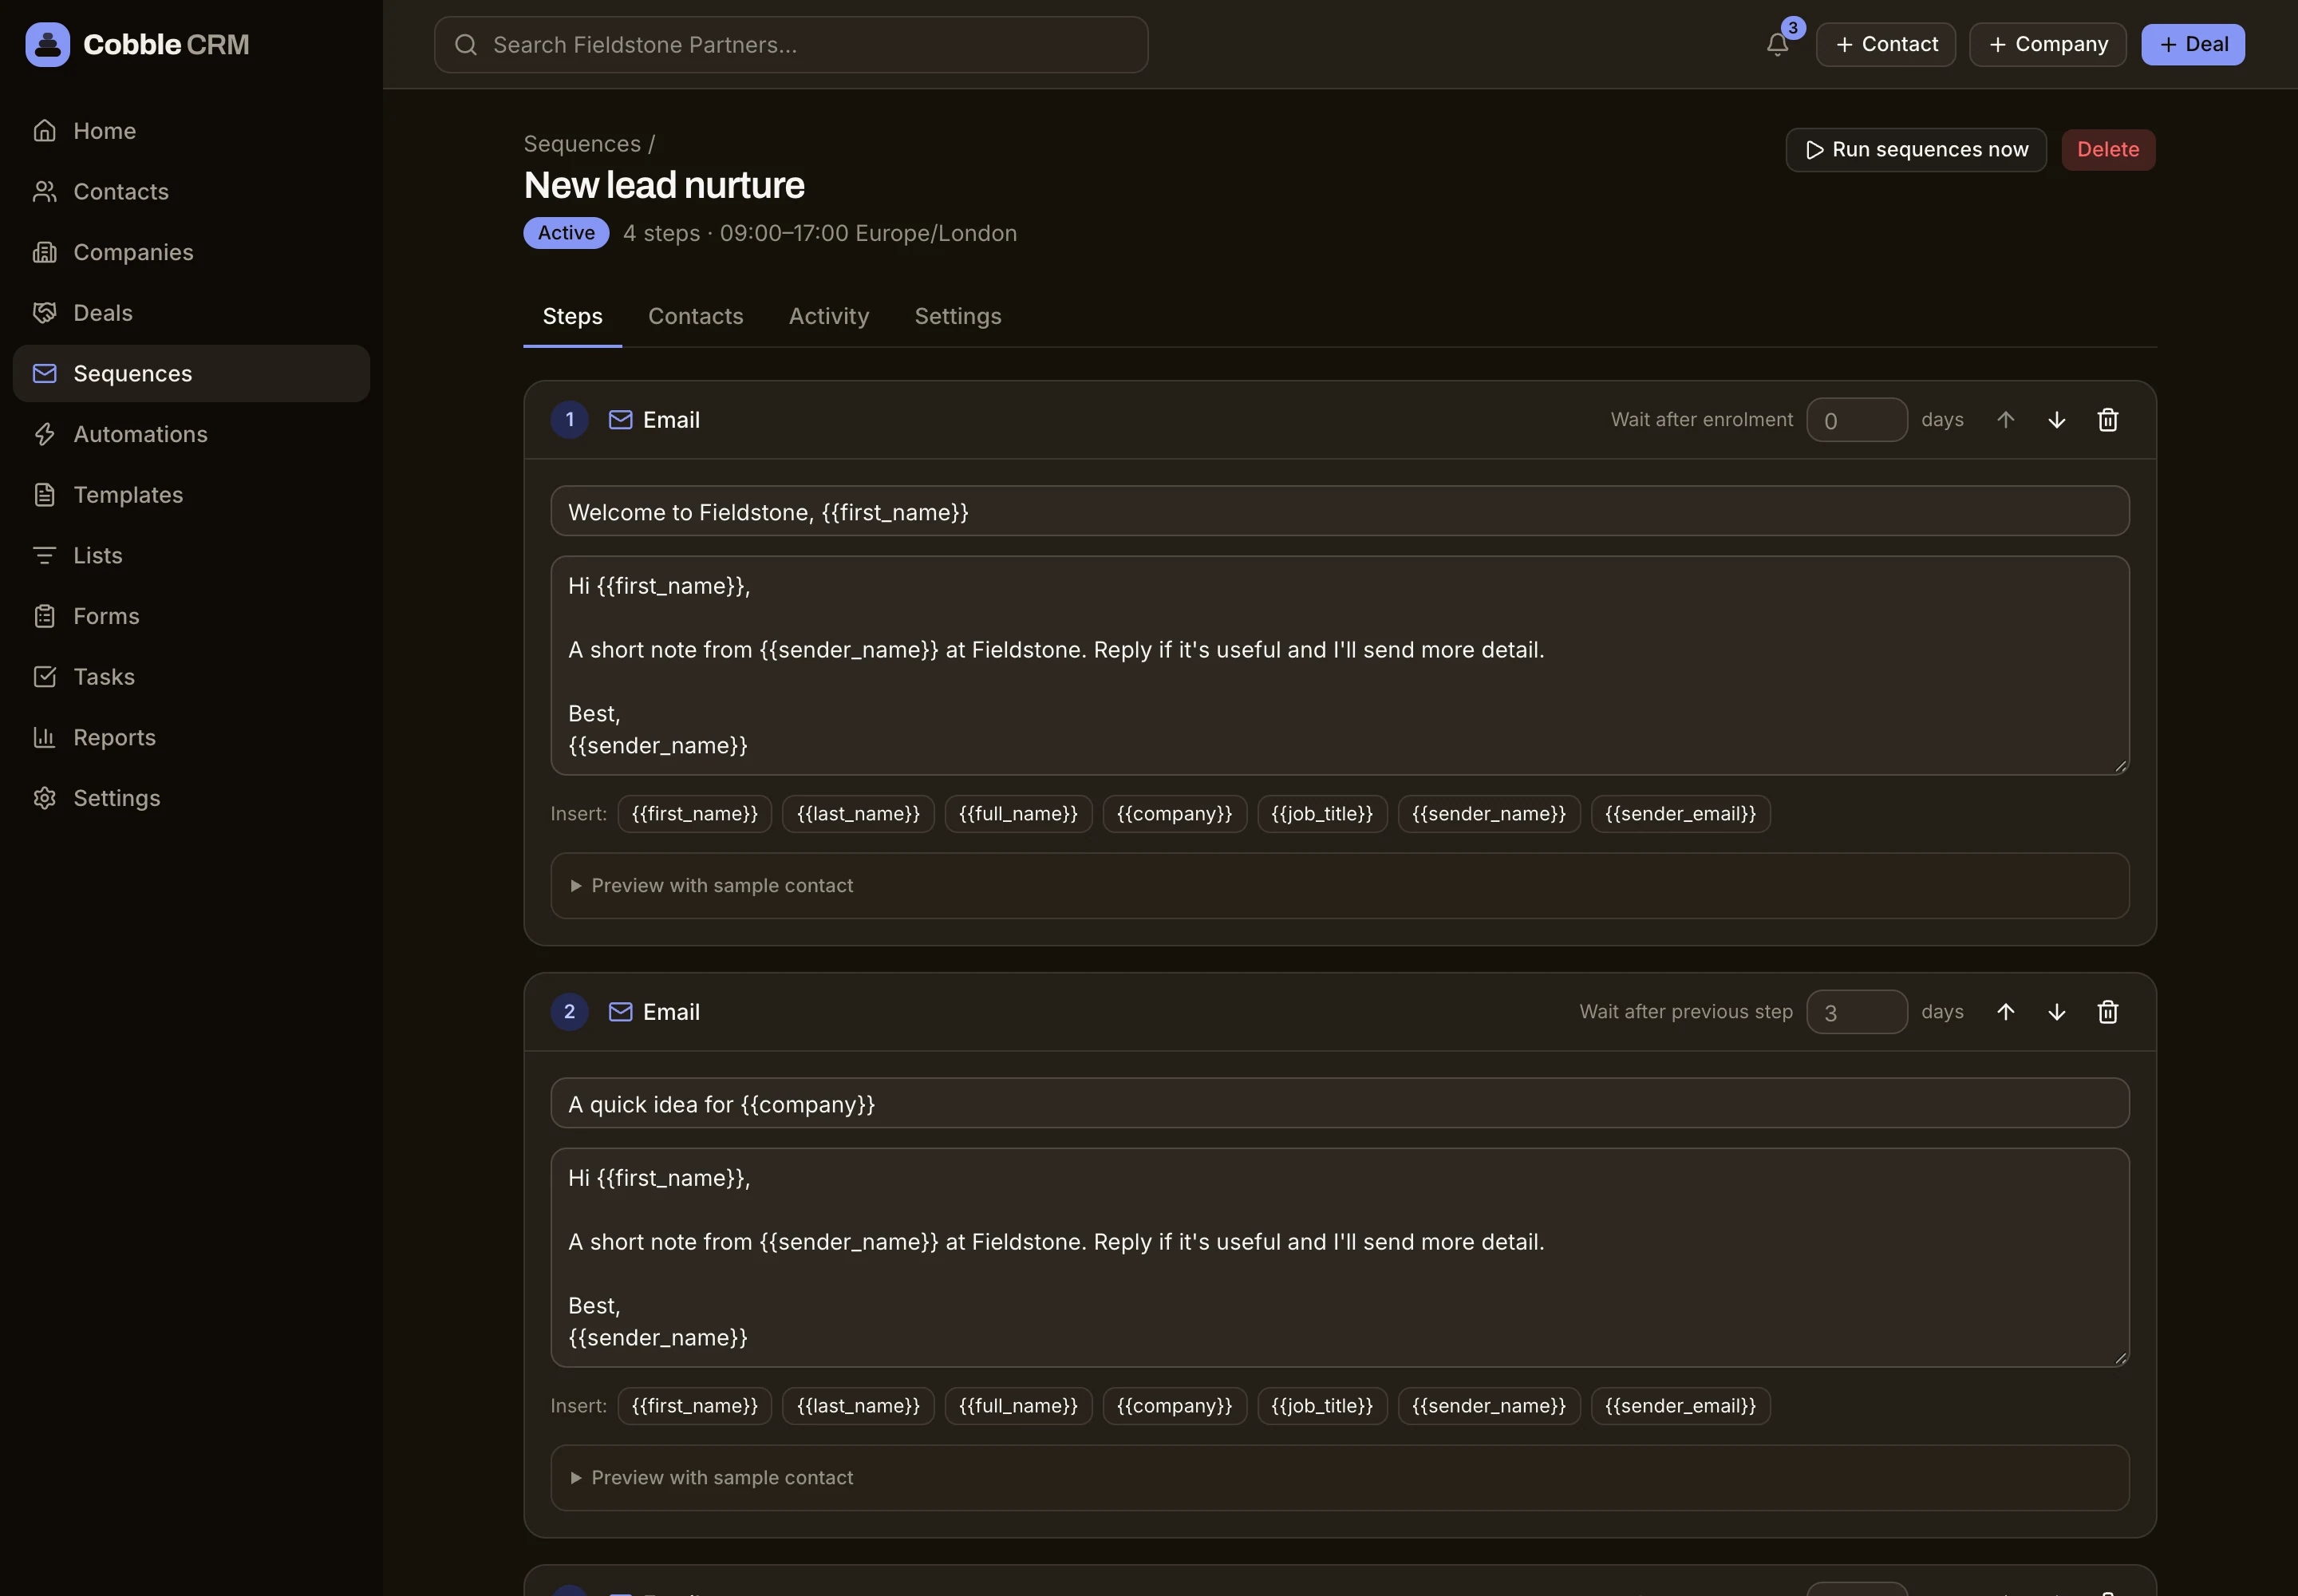Click Run sequences now button
2298x1596 pixels.
pyautogui.click(x=1916, y=150)
